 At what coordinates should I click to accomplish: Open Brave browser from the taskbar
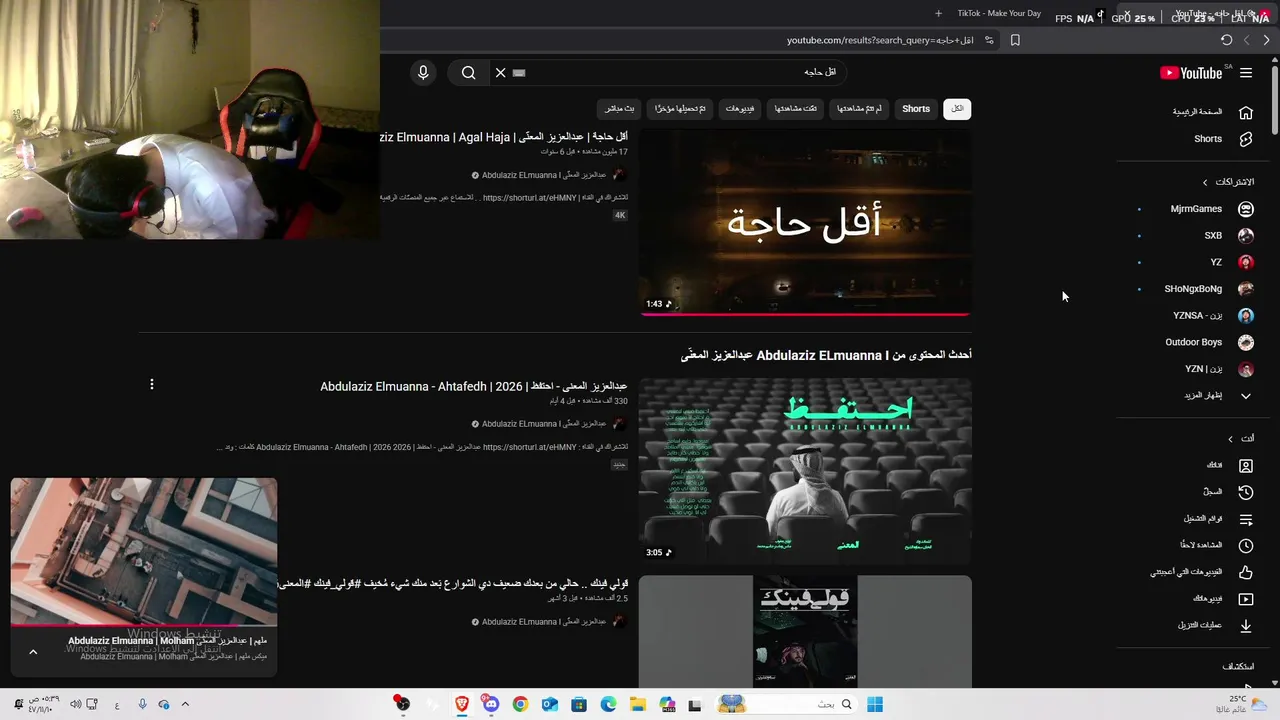461,704
